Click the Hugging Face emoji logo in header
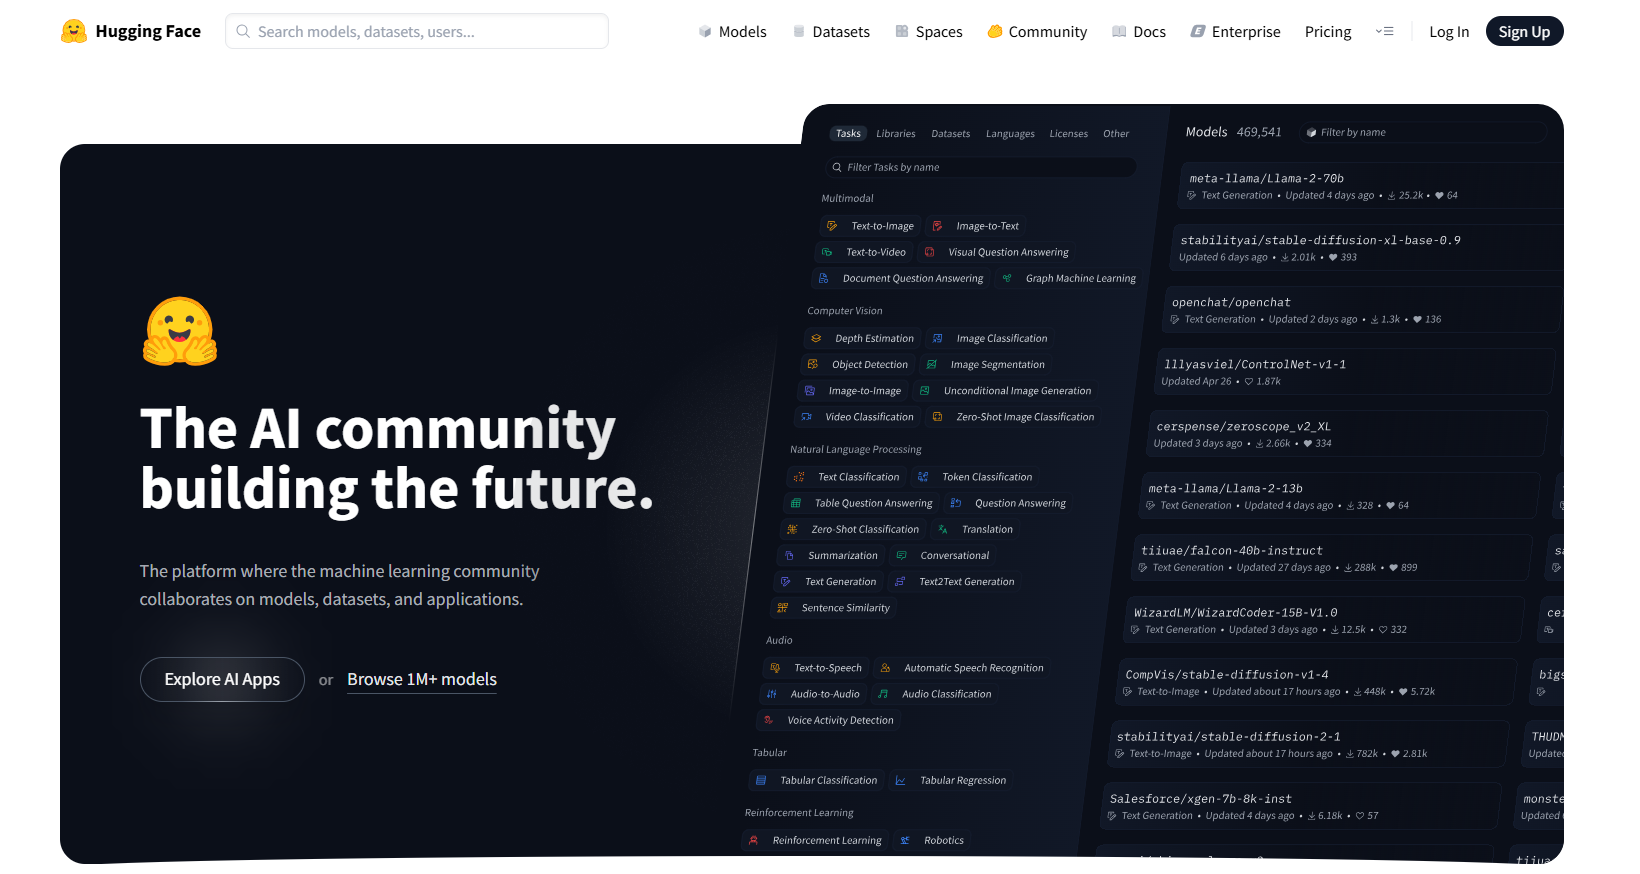Viewport: 1640px width, 874px height. tap(74, 31)
